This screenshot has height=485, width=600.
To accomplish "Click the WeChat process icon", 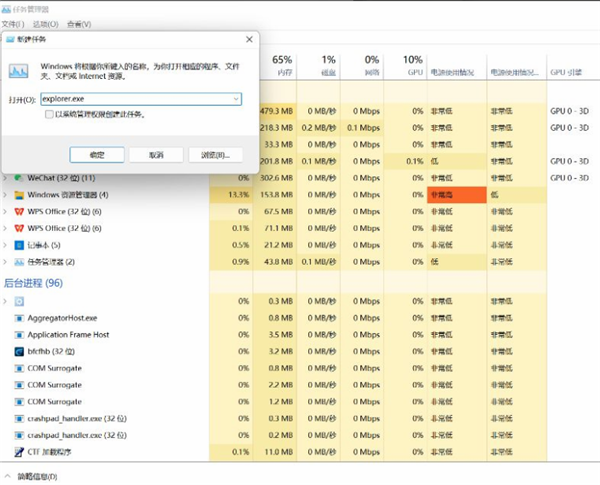I will pyautogui.click(x=19, y=178).
